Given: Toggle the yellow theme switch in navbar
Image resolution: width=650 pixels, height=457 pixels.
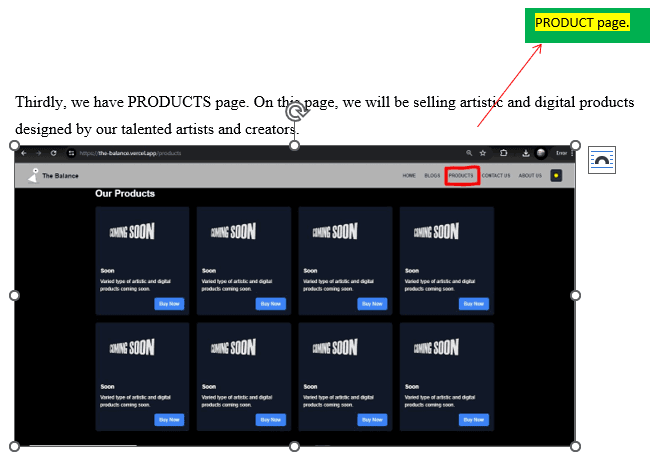Looking at the screenshot, I should point(556,176).
